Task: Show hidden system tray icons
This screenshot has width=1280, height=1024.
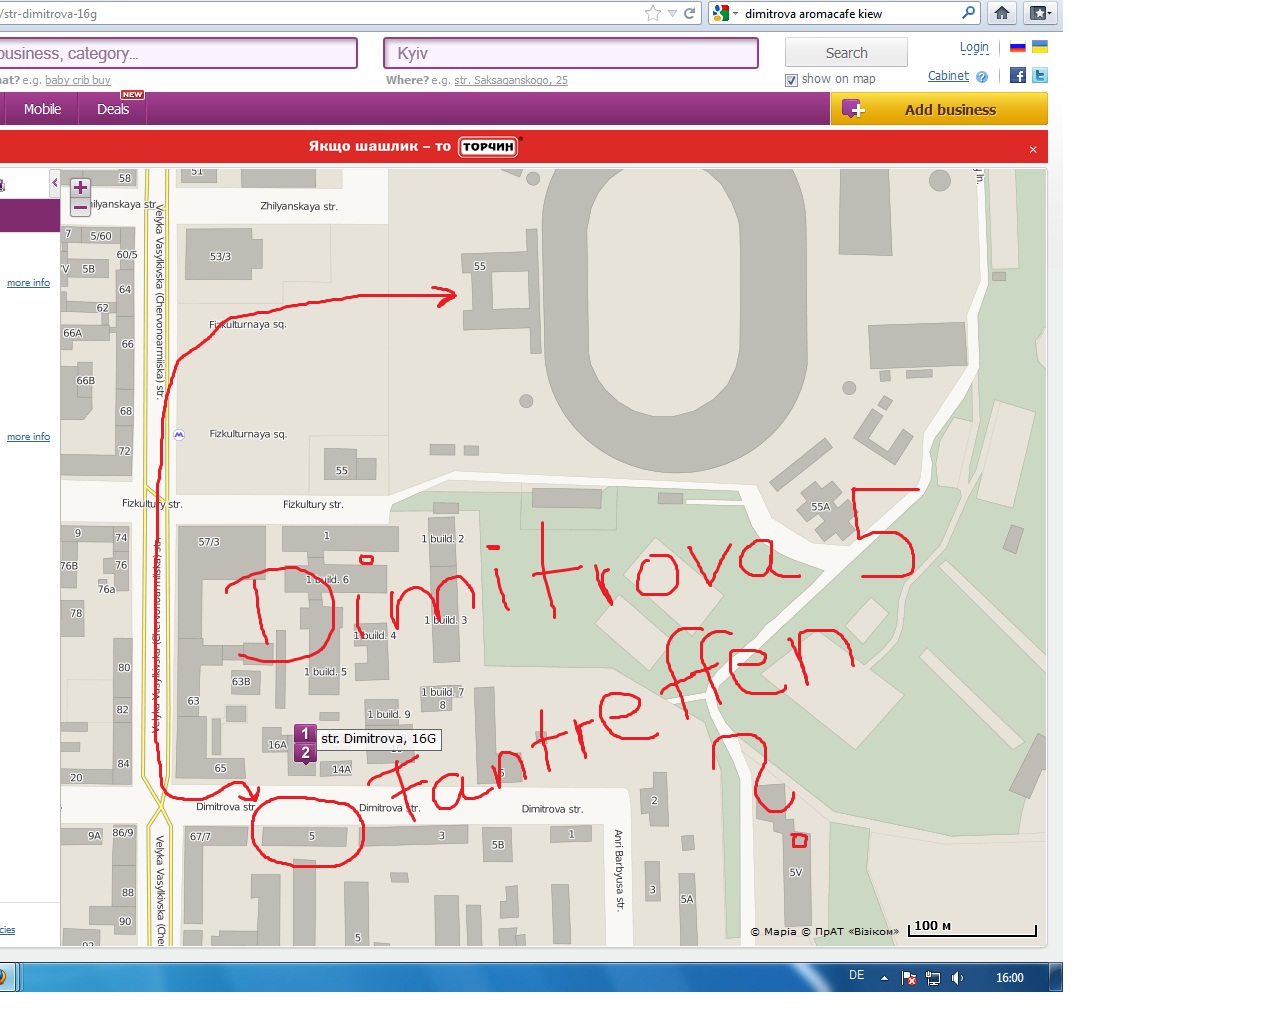Action: click(x=884, y=978)
